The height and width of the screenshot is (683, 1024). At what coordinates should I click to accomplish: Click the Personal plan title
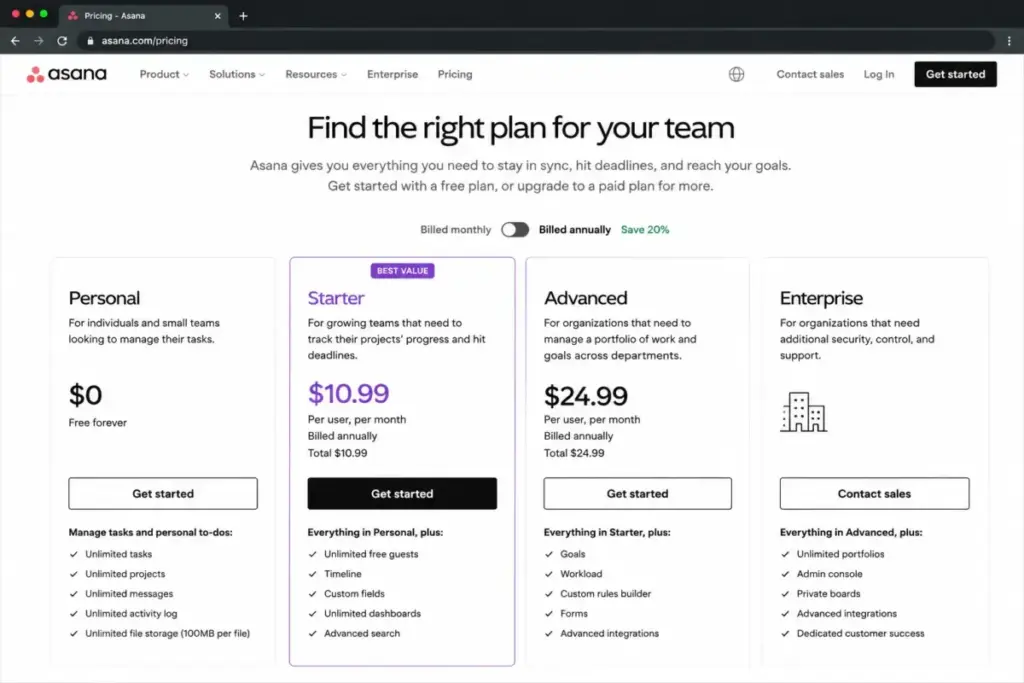click(x=104, y=298)
